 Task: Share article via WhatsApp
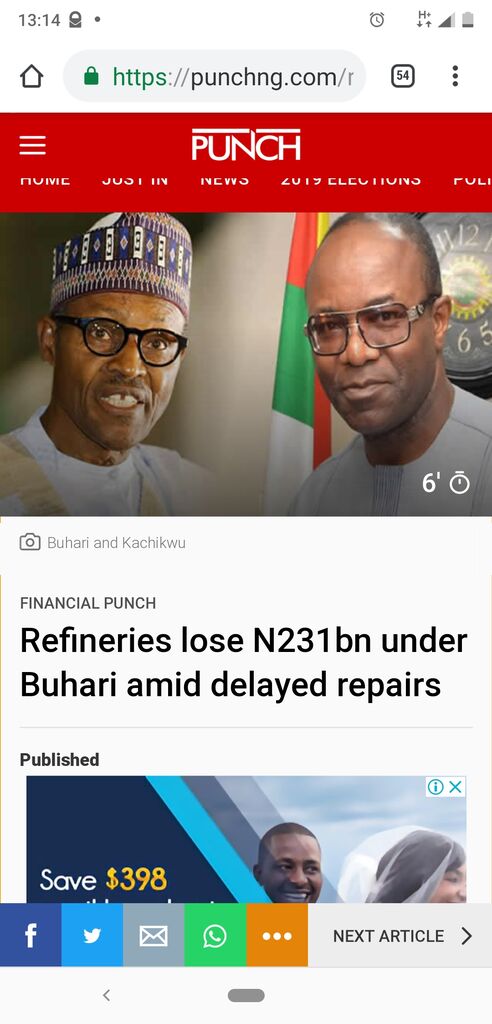coord(215,935)
